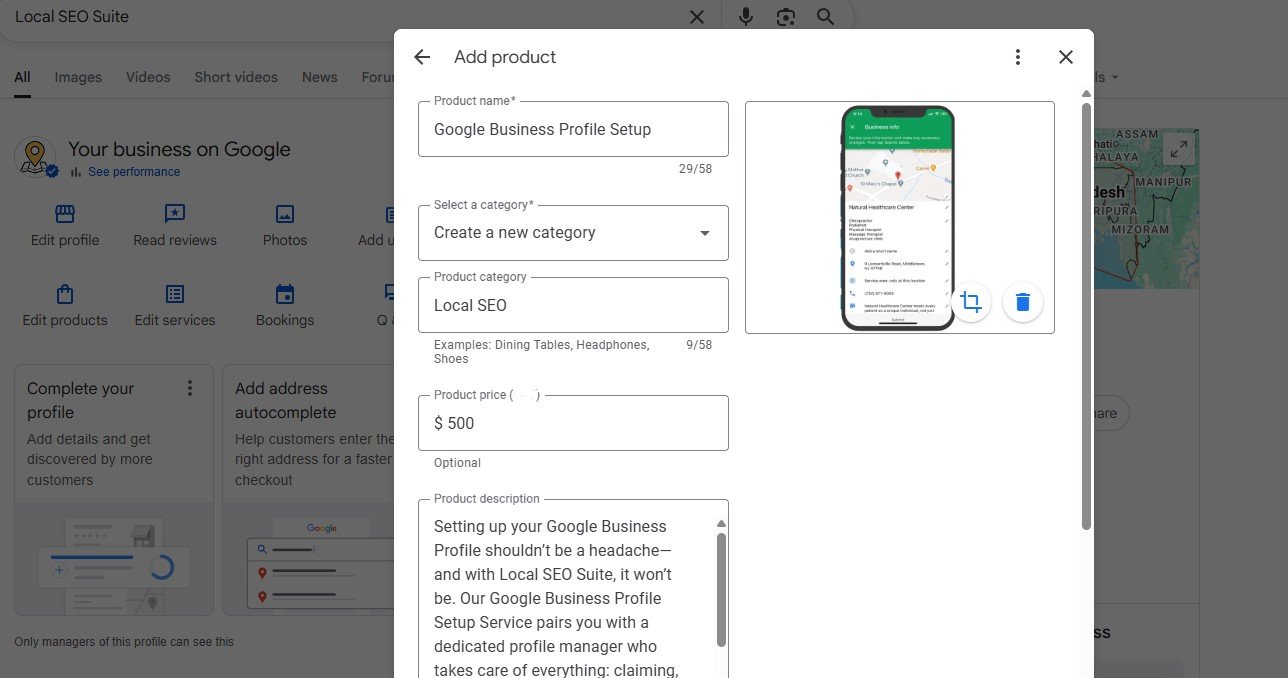Image resolution: width=1288 pixels, height=678 pixels.
Task: Click the product description scrollbar
Action: point(721,588)
